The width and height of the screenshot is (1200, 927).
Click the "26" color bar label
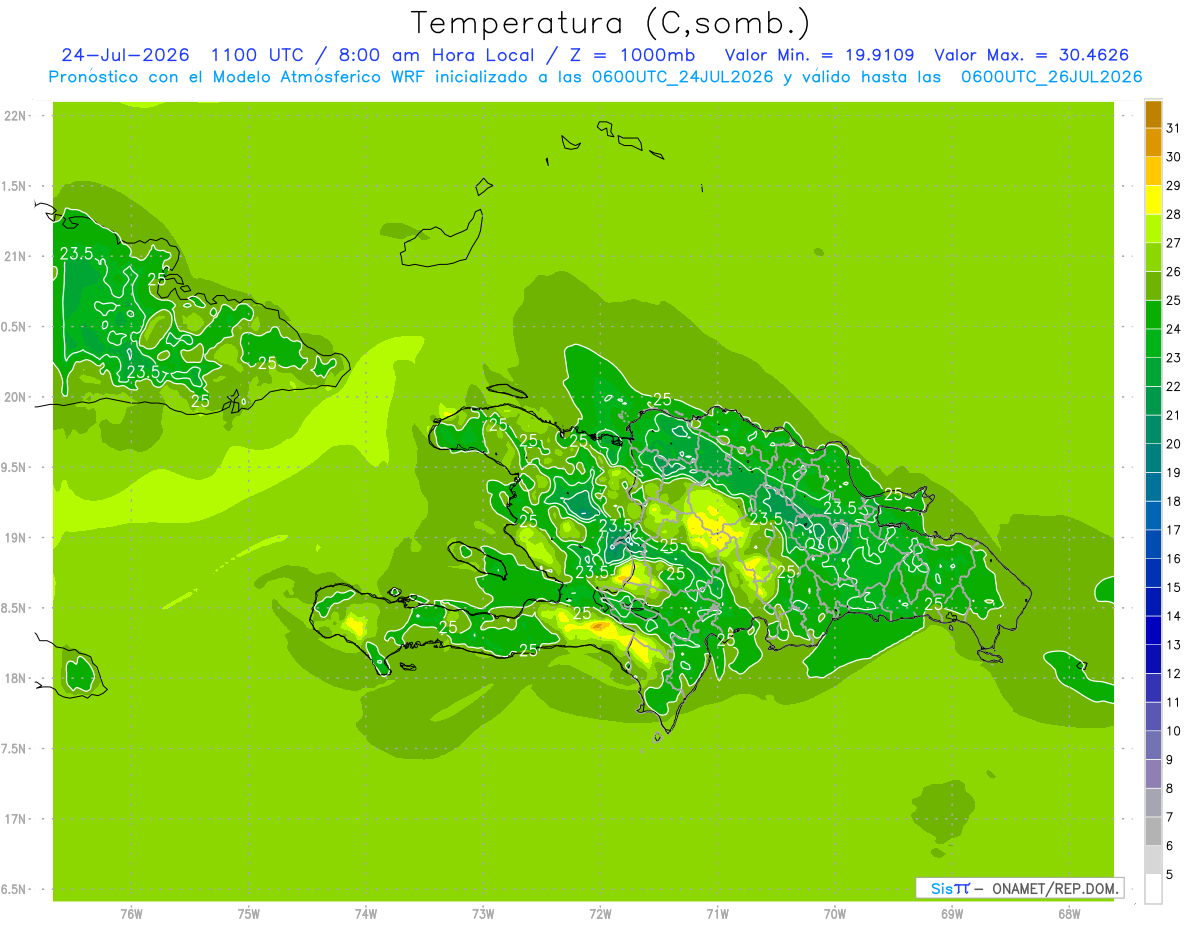(1173, 271)
